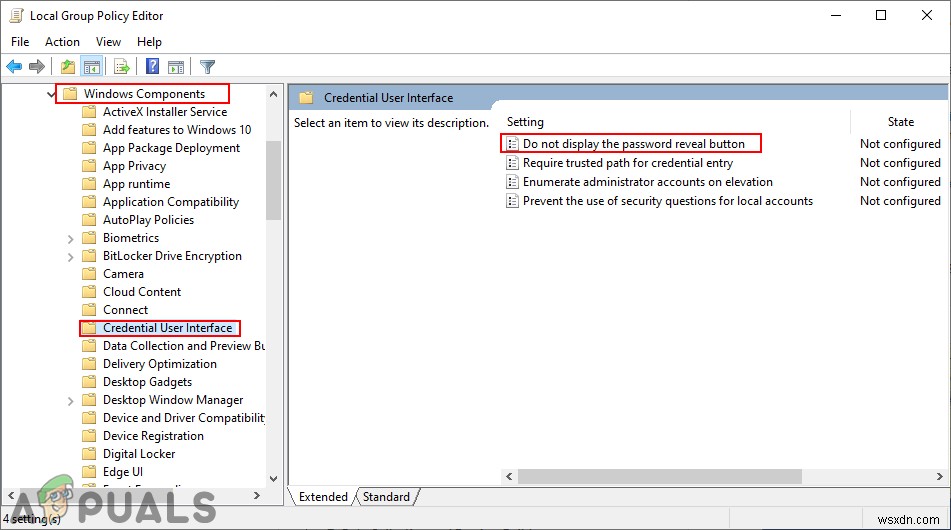Click Not configured state for Enumerate administrator accounts
951x530 pixels.
pos(900,182)
